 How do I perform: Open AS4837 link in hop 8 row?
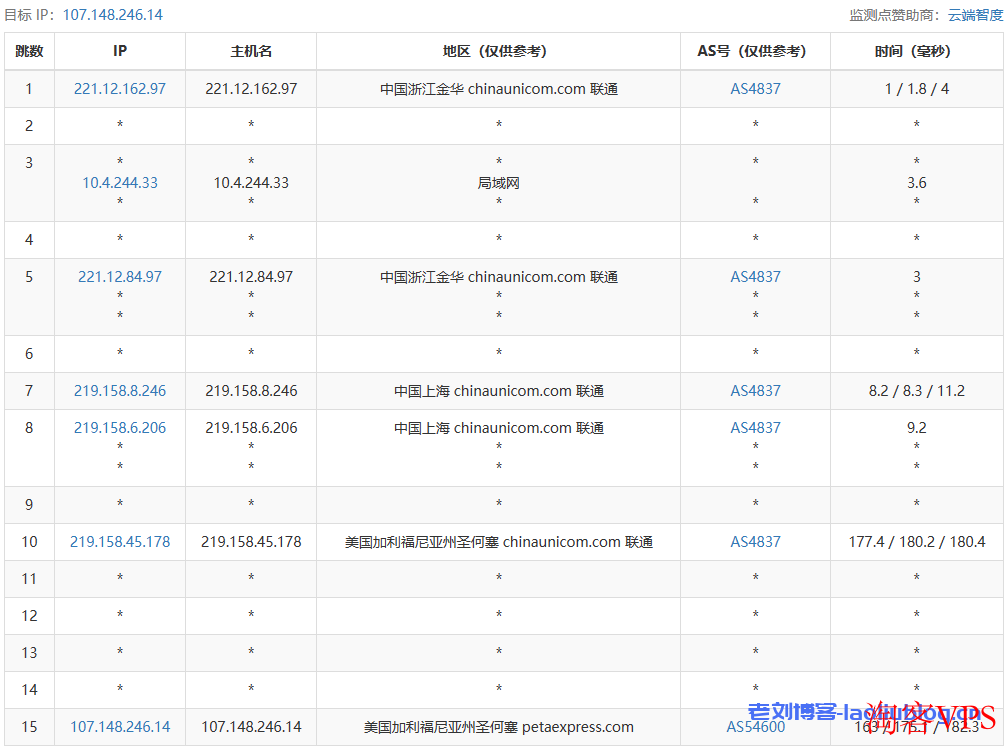click(x=755, y=428)
